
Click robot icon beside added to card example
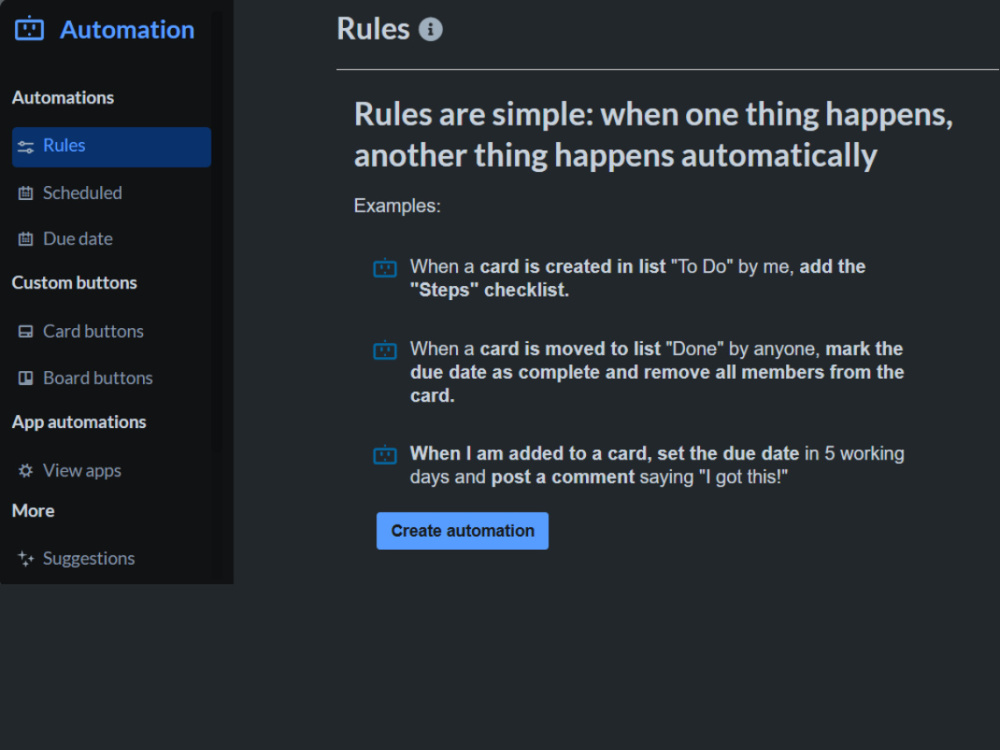click(x=385, y=455)
